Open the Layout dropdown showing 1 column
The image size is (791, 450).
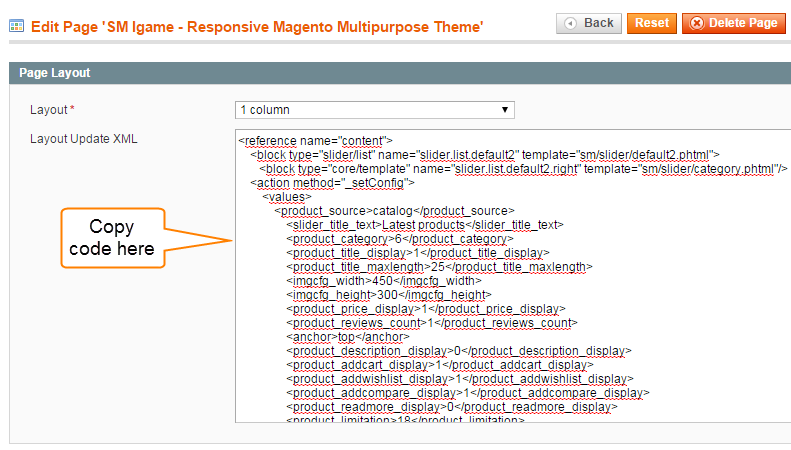[x=374, y=110]
